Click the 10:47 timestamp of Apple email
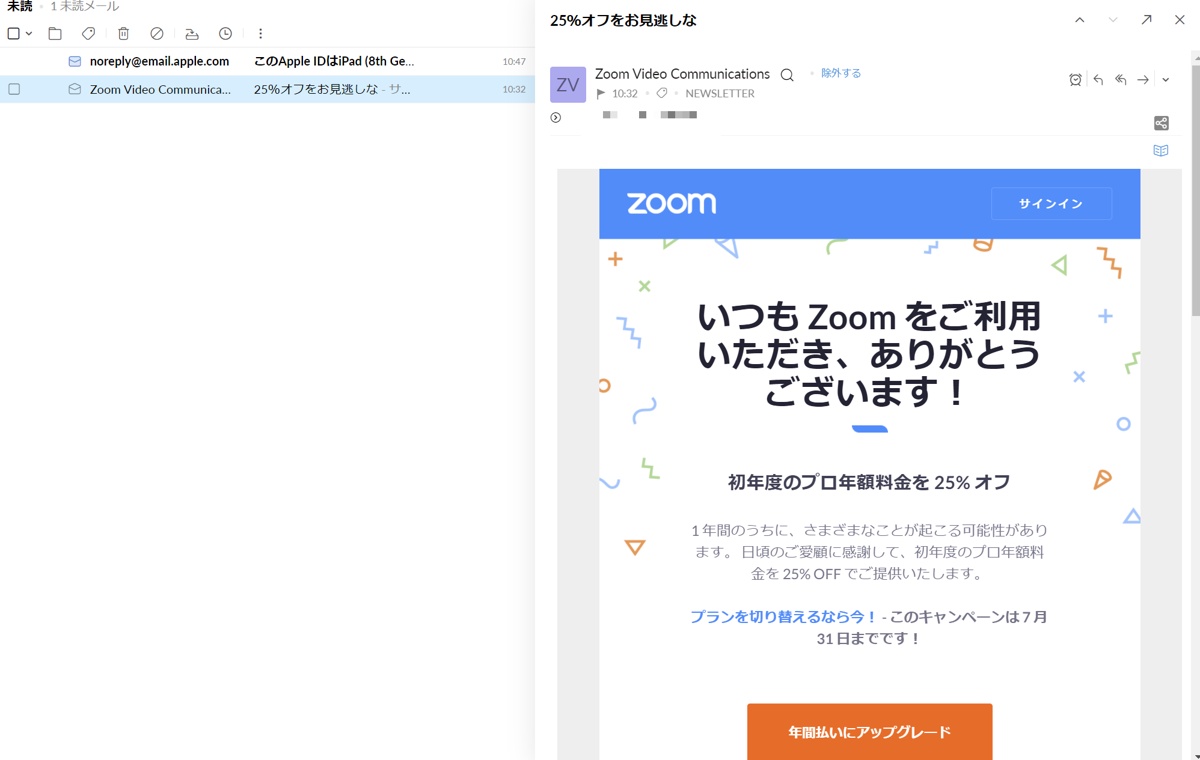 pyautogui.click(x=514, y=61)
